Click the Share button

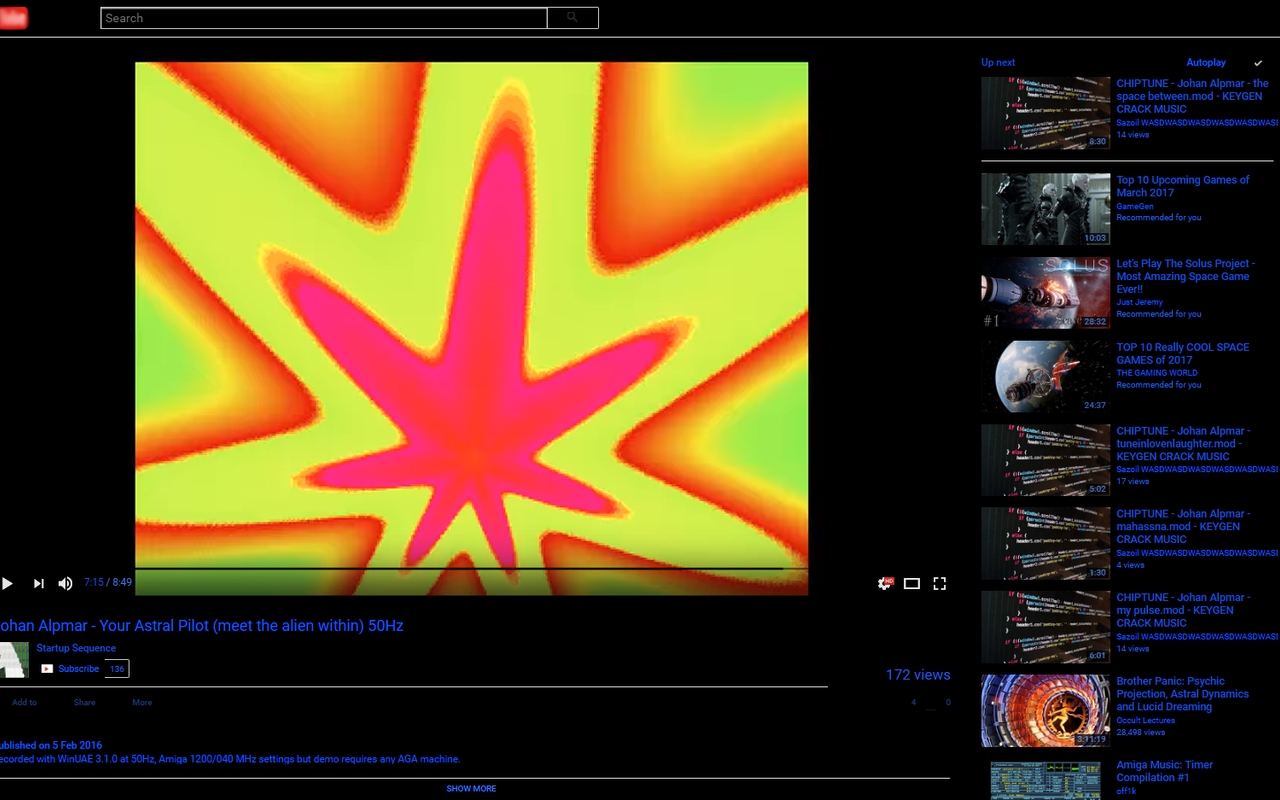[x=85, y=703]
